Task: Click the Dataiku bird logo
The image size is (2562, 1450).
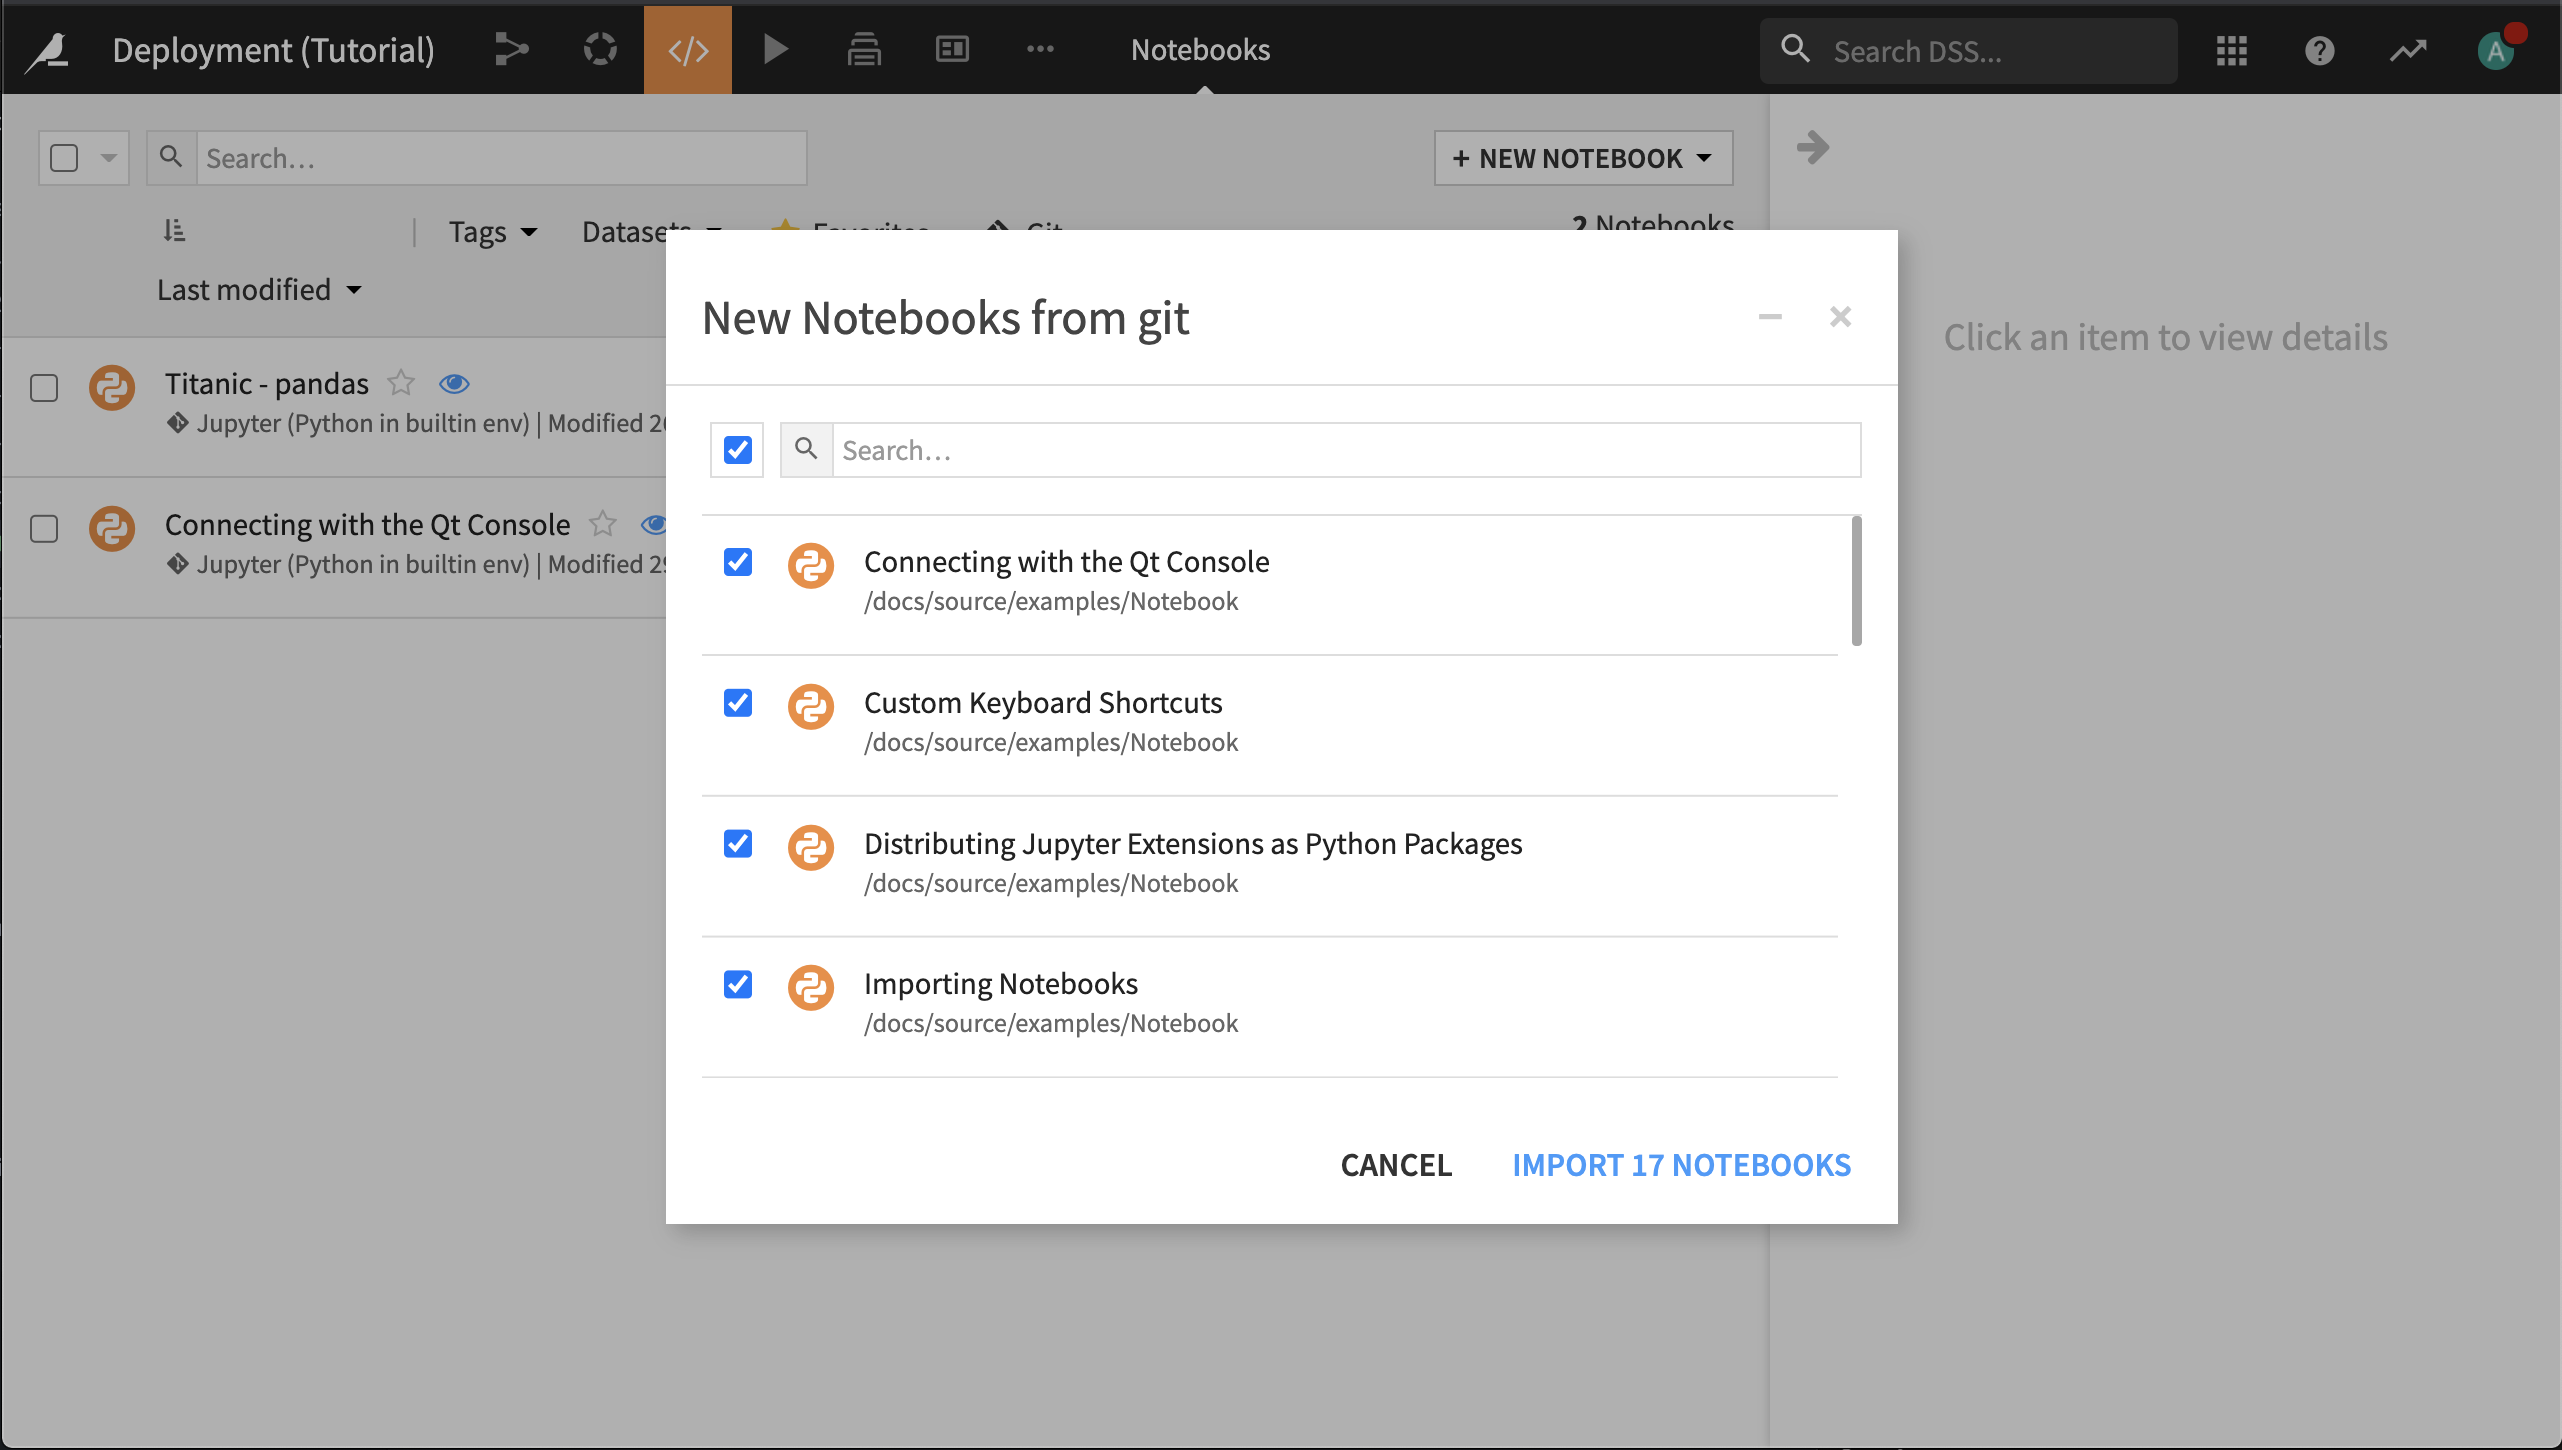Action: (47, 49)
